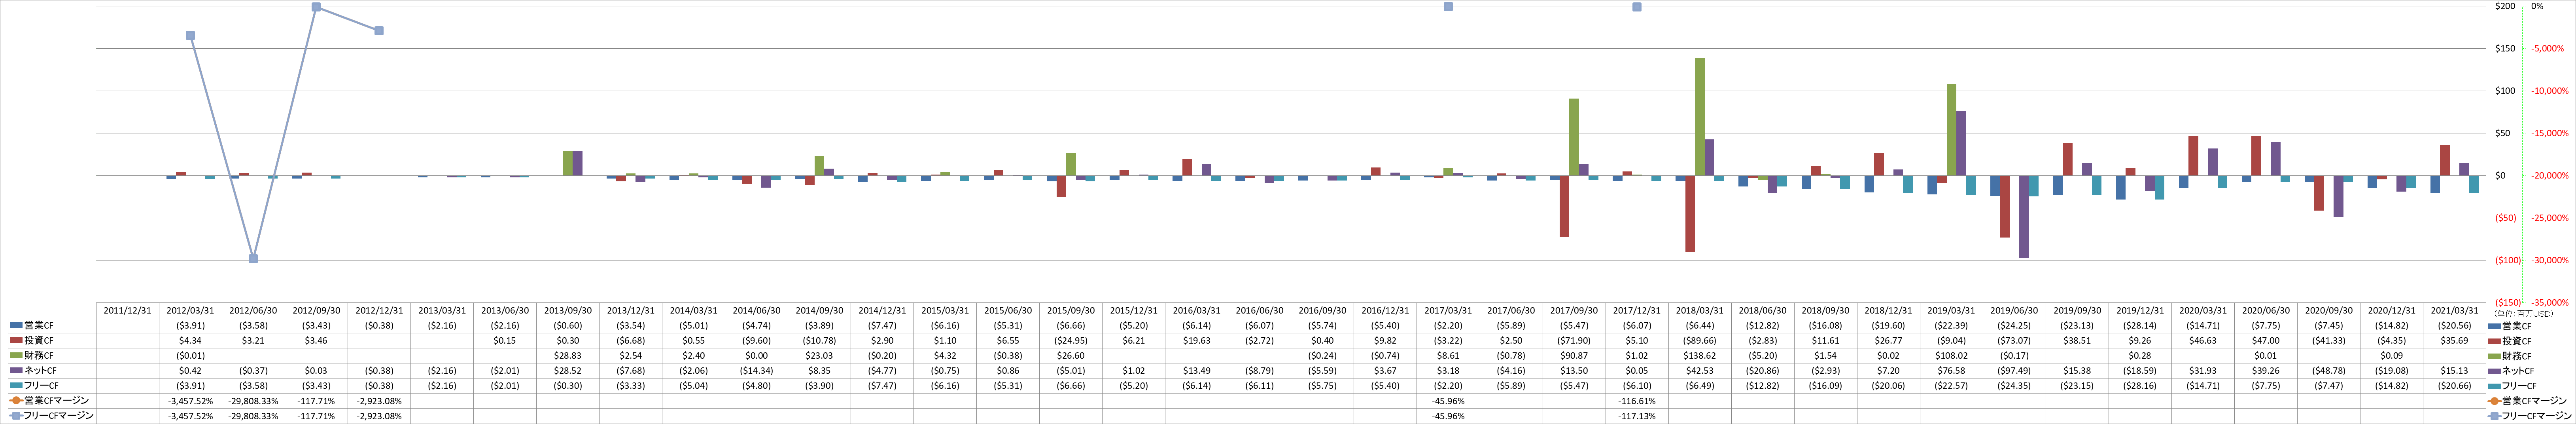Click the $108.02 cell

(x=1951, y=356)
